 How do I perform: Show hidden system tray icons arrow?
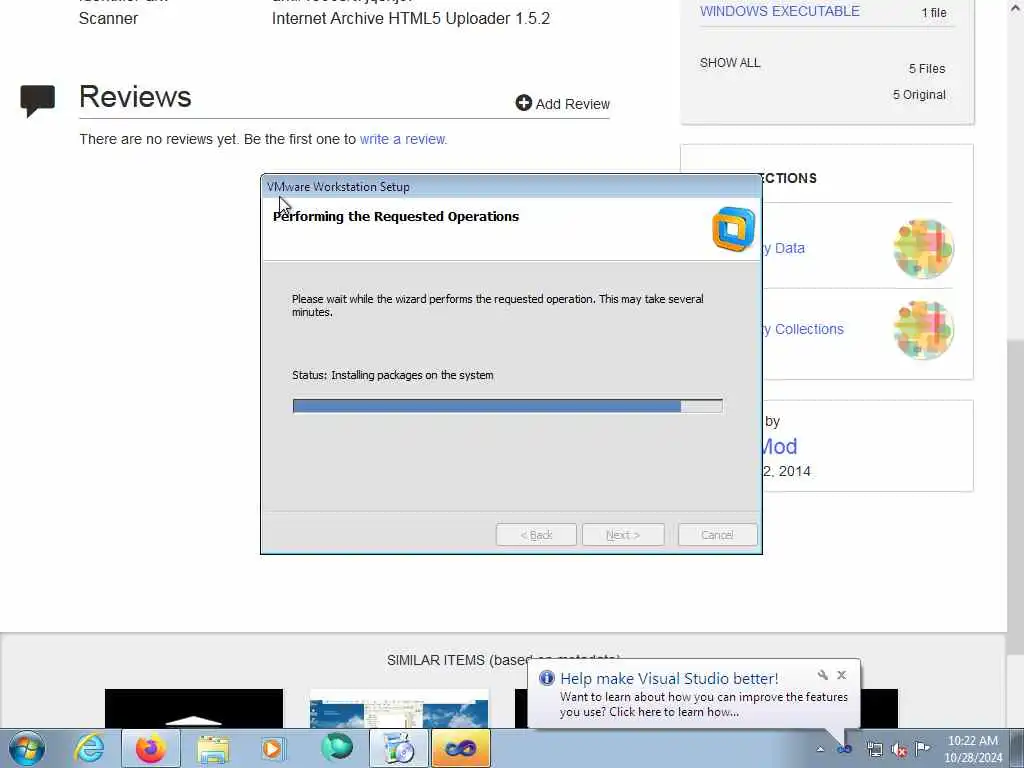click(x=820, y=749)
